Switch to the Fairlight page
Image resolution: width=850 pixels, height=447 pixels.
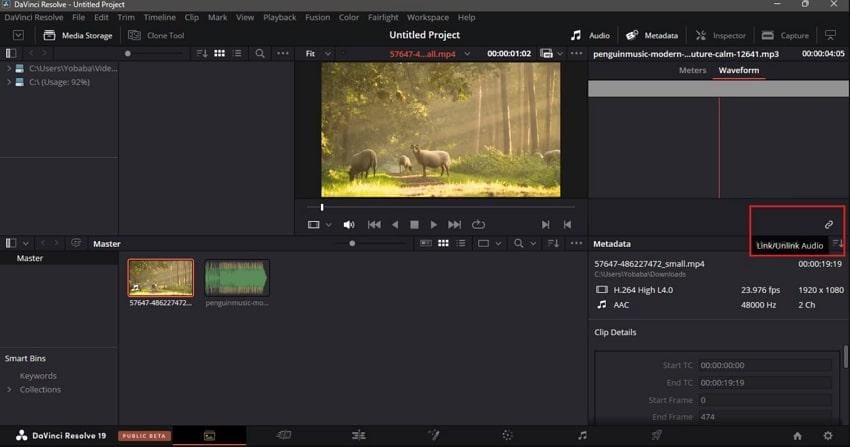click(582, 435)
